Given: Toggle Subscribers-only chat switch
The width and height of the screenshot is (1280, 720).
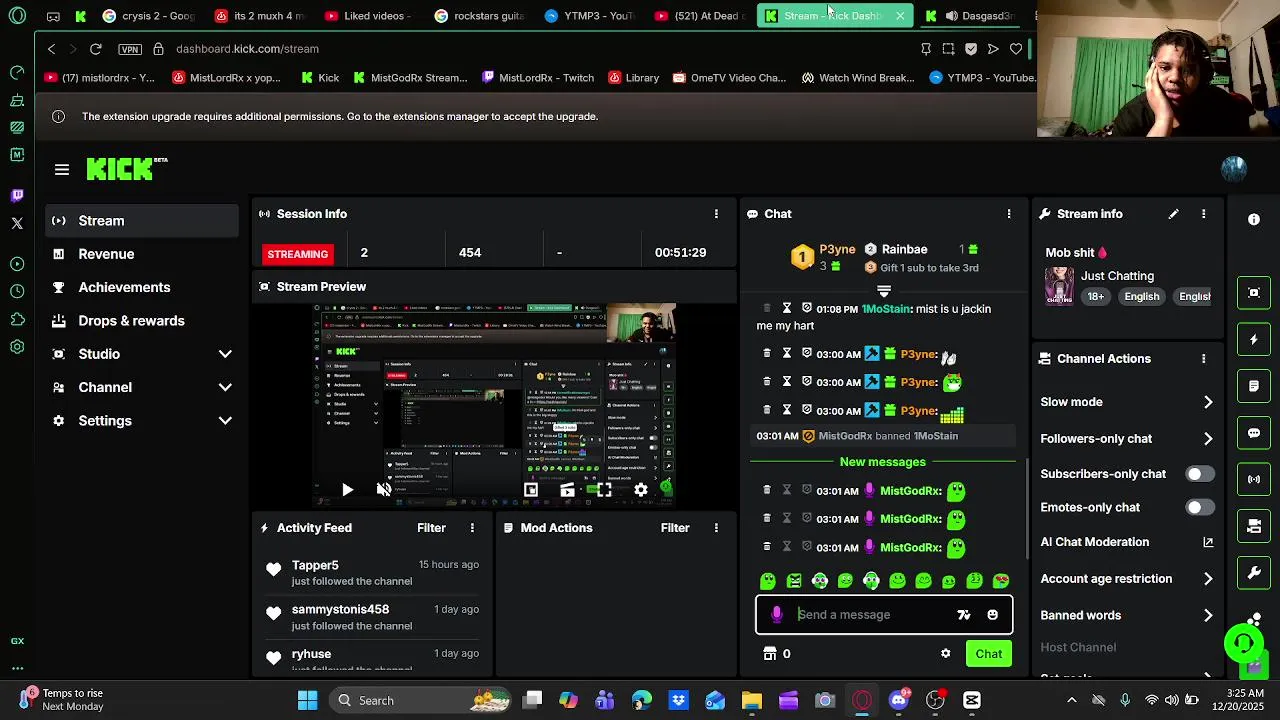Looking at the screenshot, I should click(x=1200, y=474).
